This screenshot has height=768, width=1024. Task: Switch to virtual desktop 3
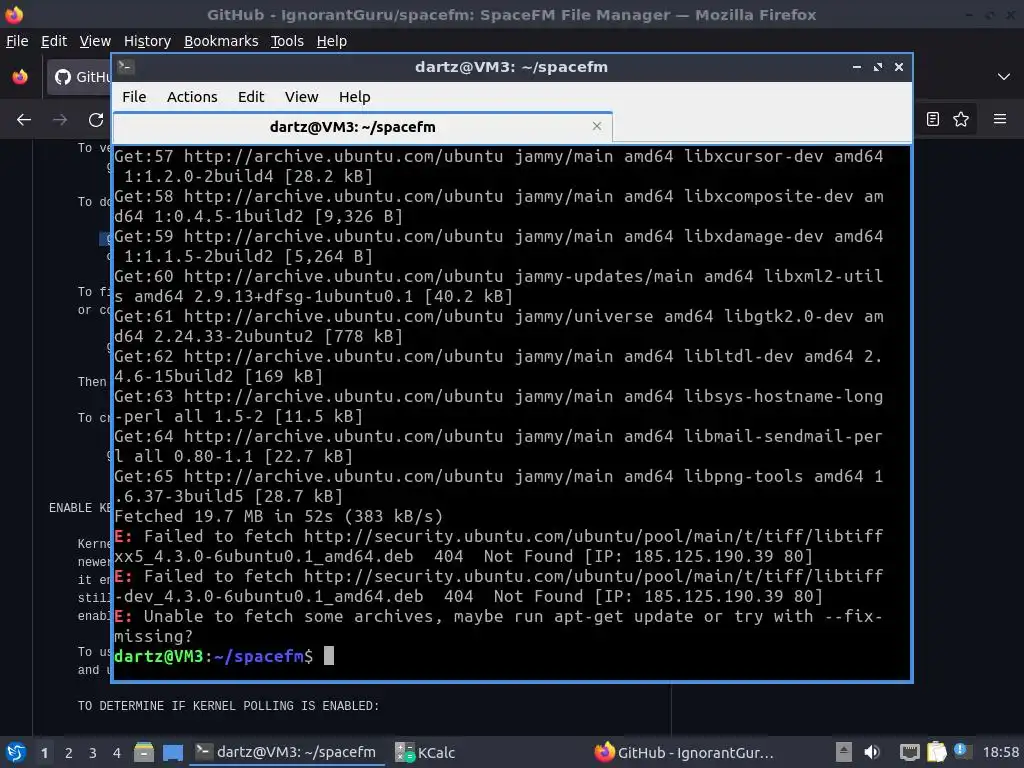[93, 753]
